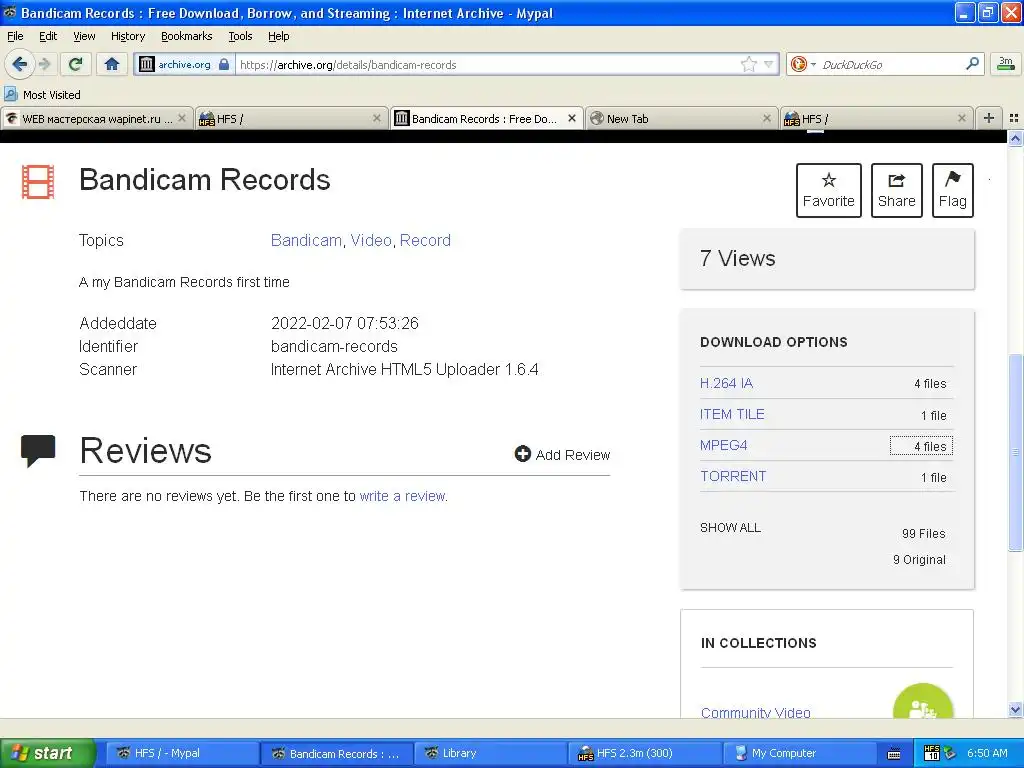The image size is (1024, 768).
Task: Open the Record topic link
Action: coord(425,240)
